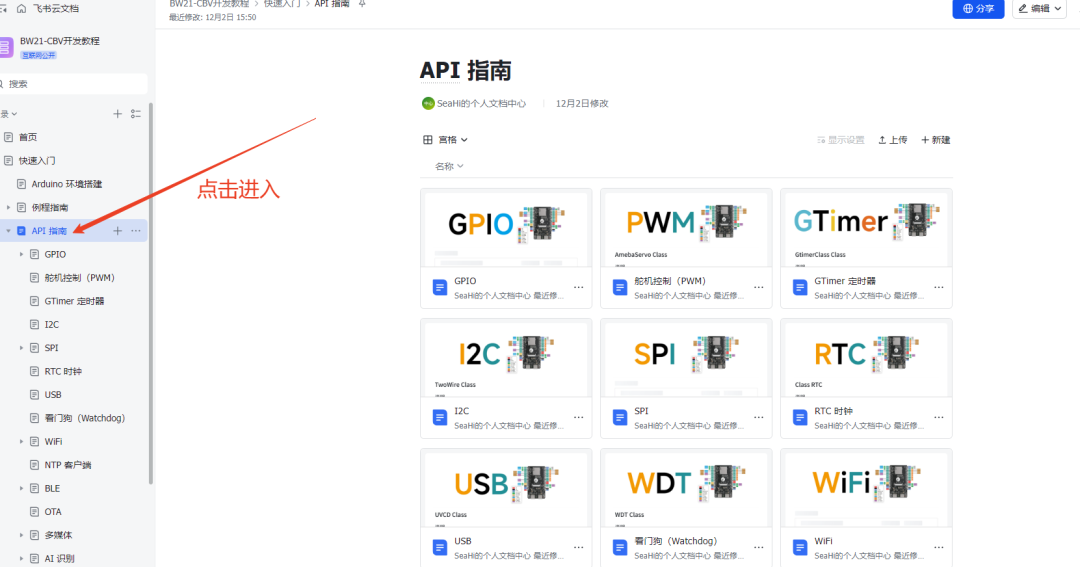Viewport: 1080px width, 567px height.
Task: Click the blue doc icon of the SPI card
Action: 620,417
